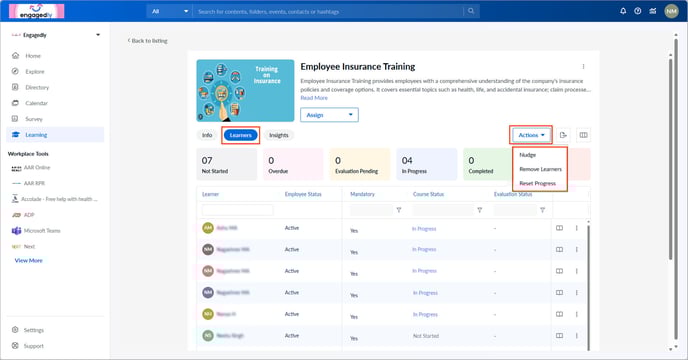Select the Learners tab
Image resolution: width=688 pixels, height=360 pixels.
click(x=240, y=135)
